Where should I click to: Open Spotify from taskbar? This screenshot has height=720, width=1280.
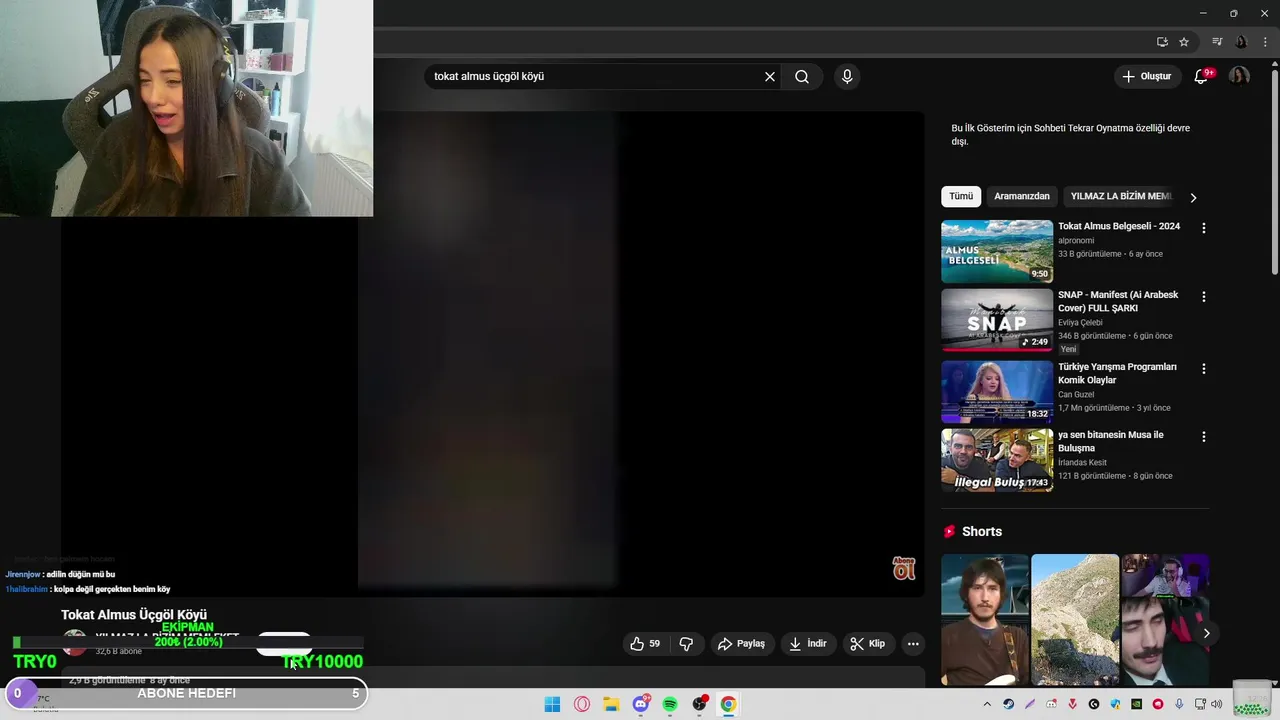coord(670,704)
